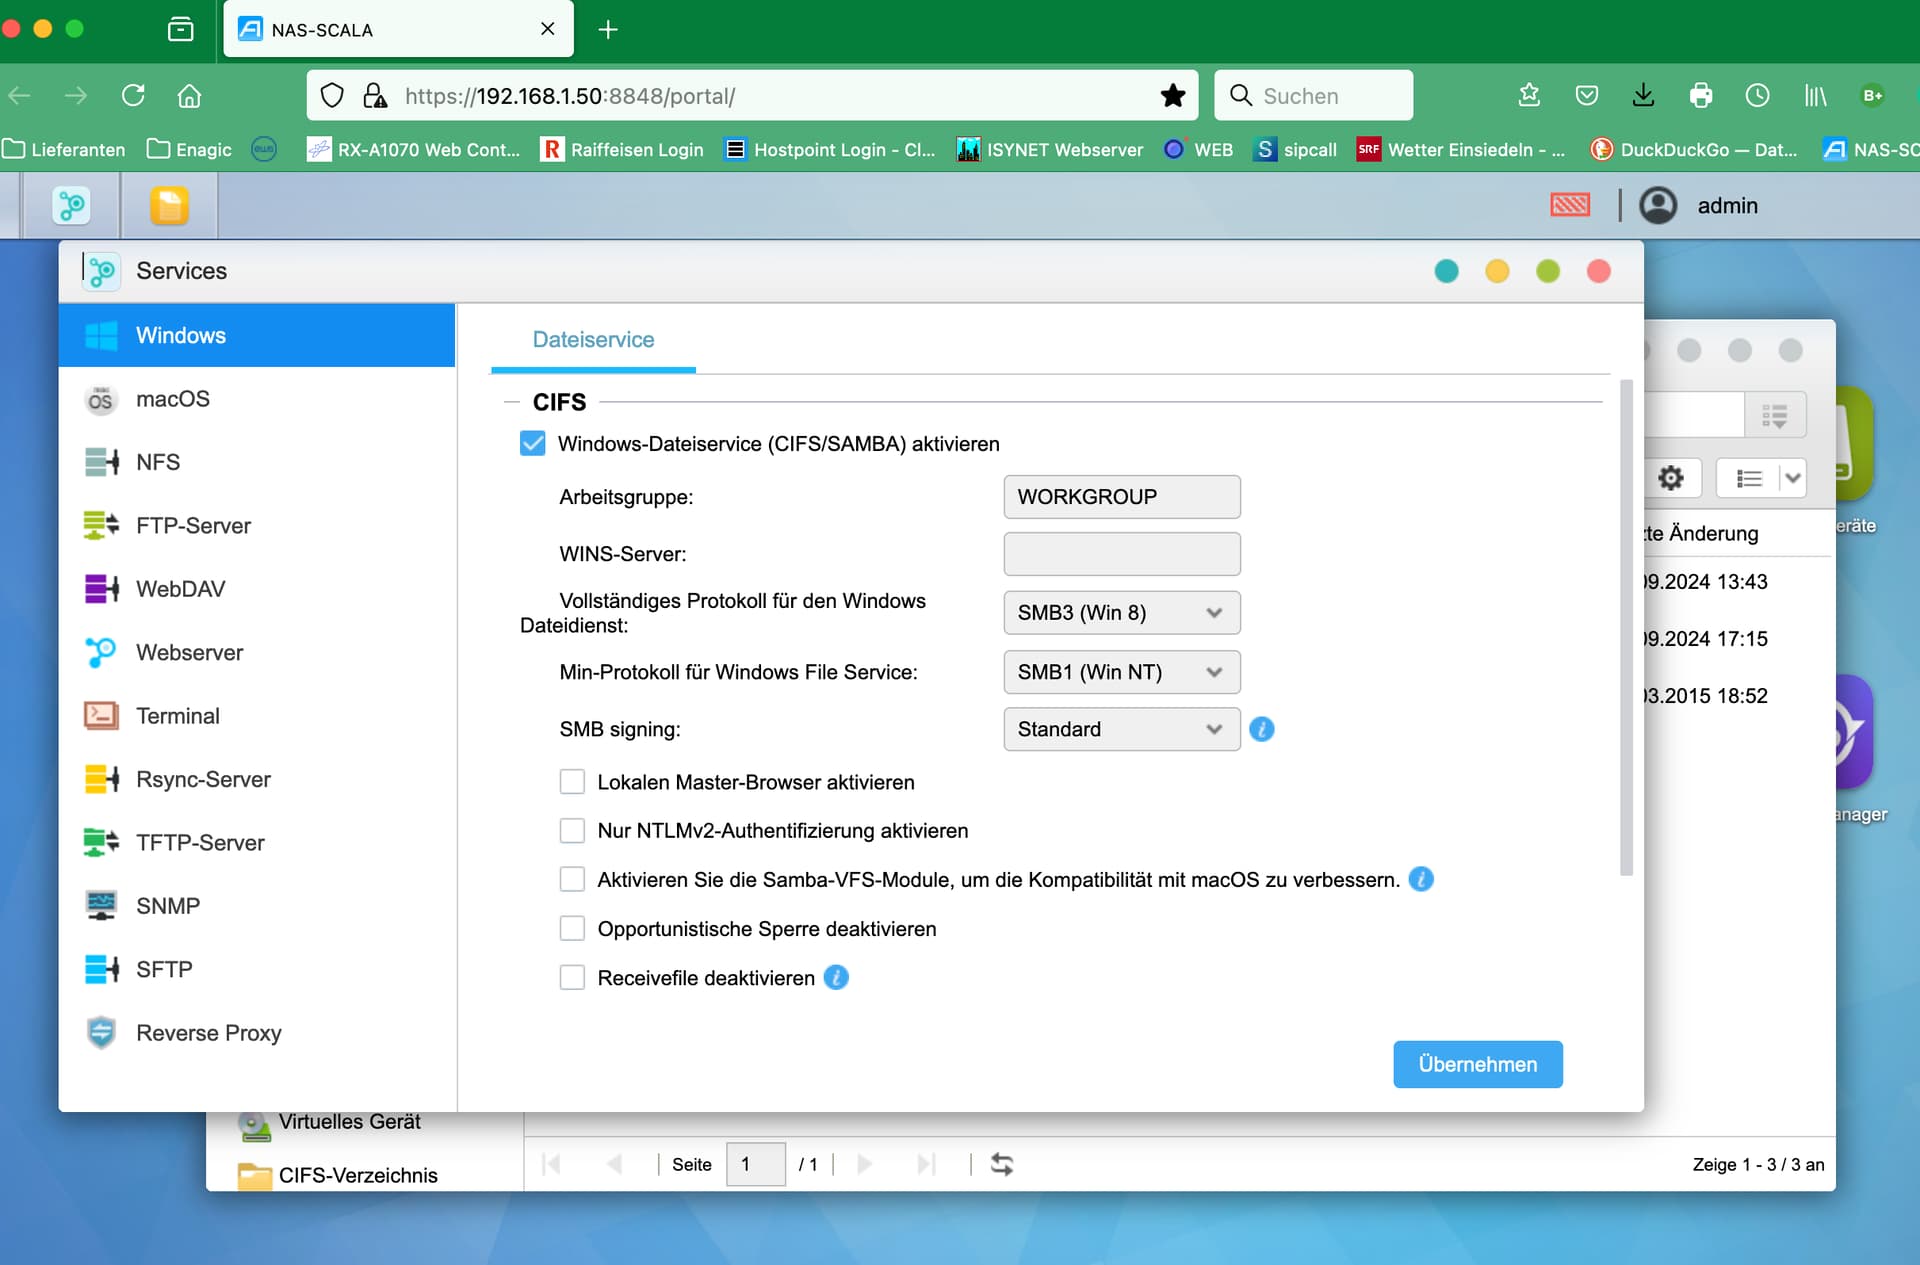Click the gear settings icon in background window
This screenshot has width=1920, height=1265.
tap(1671, 478)
